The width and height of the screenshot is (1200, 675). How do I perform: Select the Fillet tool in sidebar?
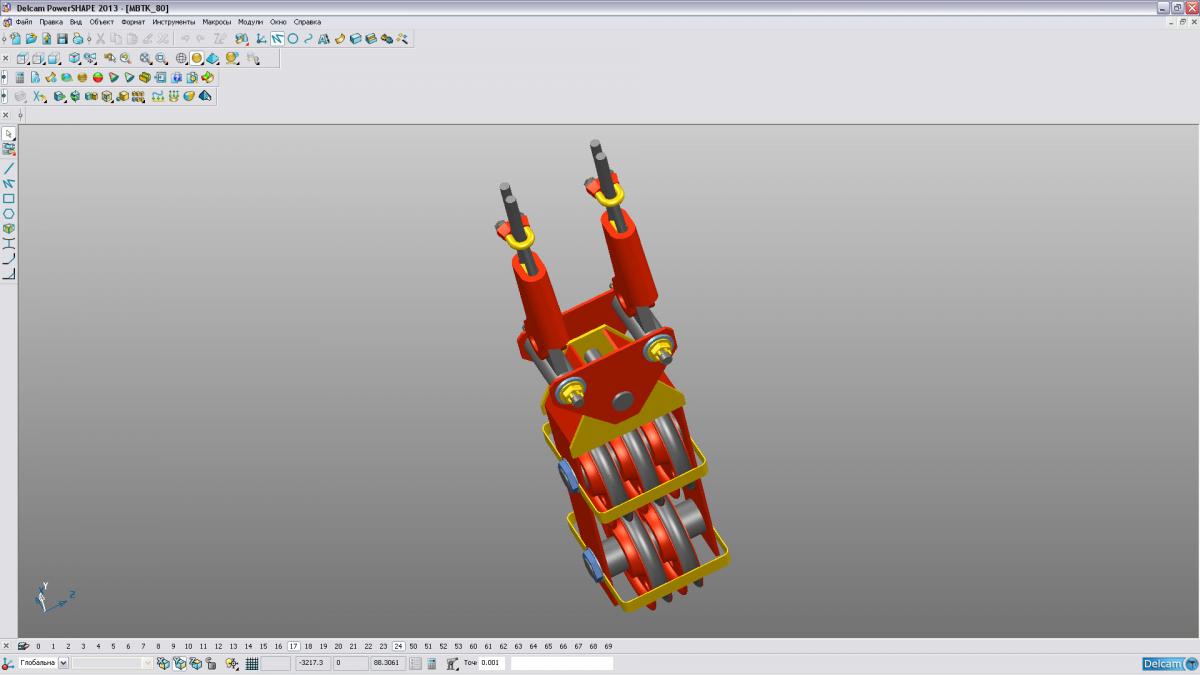pos(9,258)
